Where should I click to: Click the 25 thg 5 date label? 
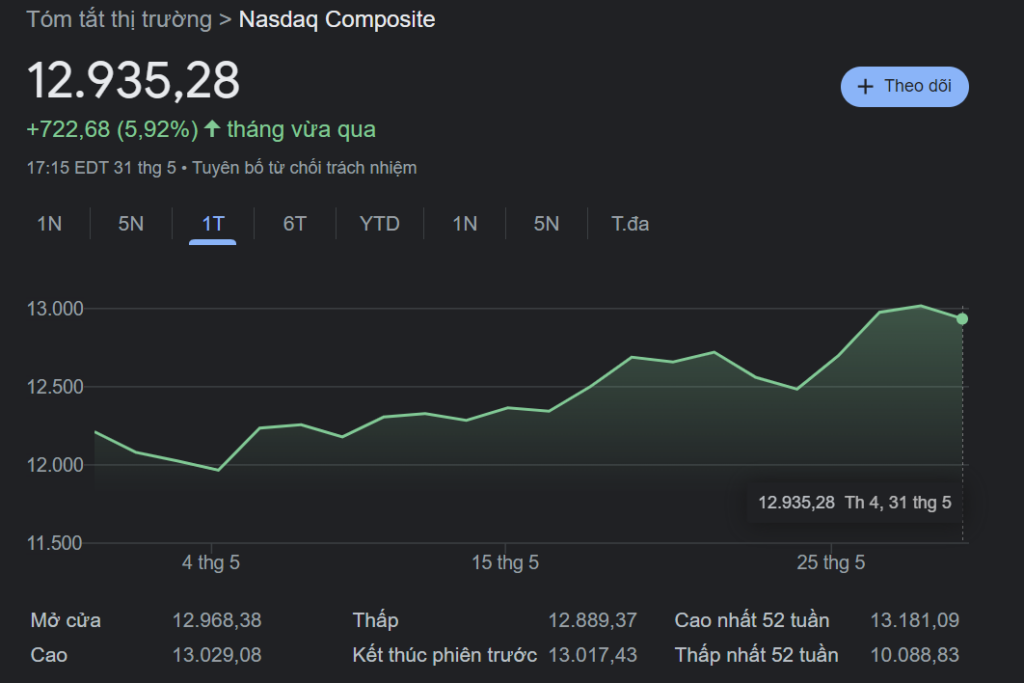[x=831, y=562]
